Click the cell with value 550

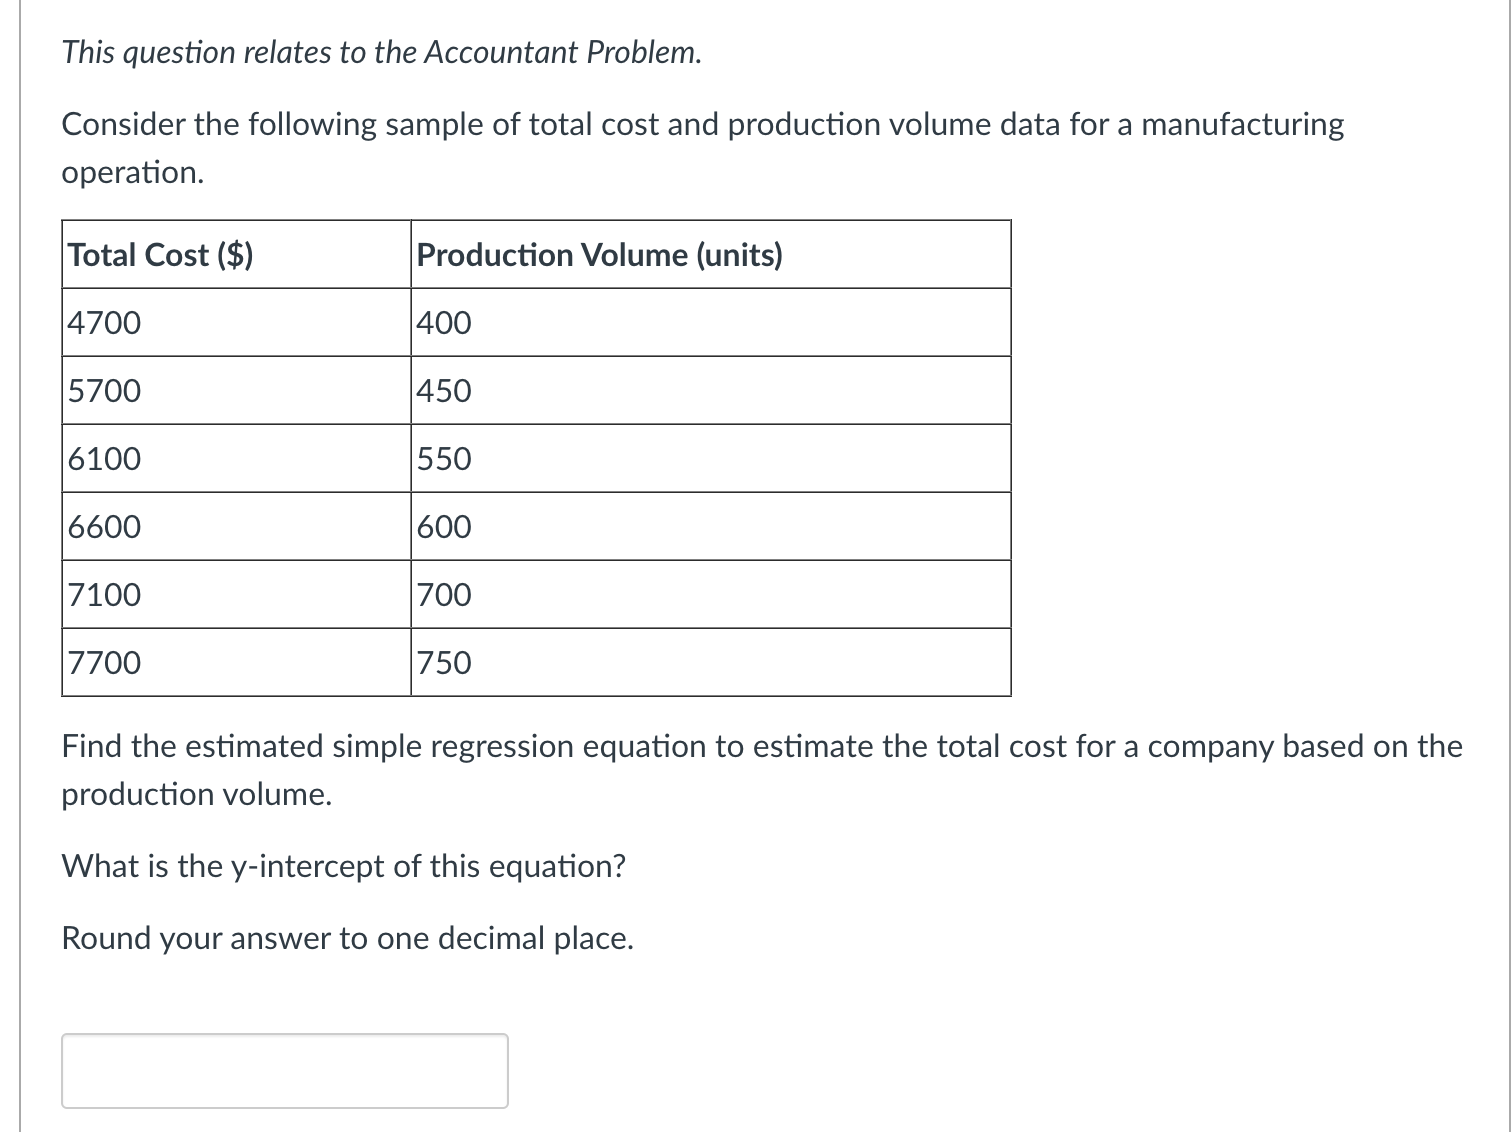(441, 458)
